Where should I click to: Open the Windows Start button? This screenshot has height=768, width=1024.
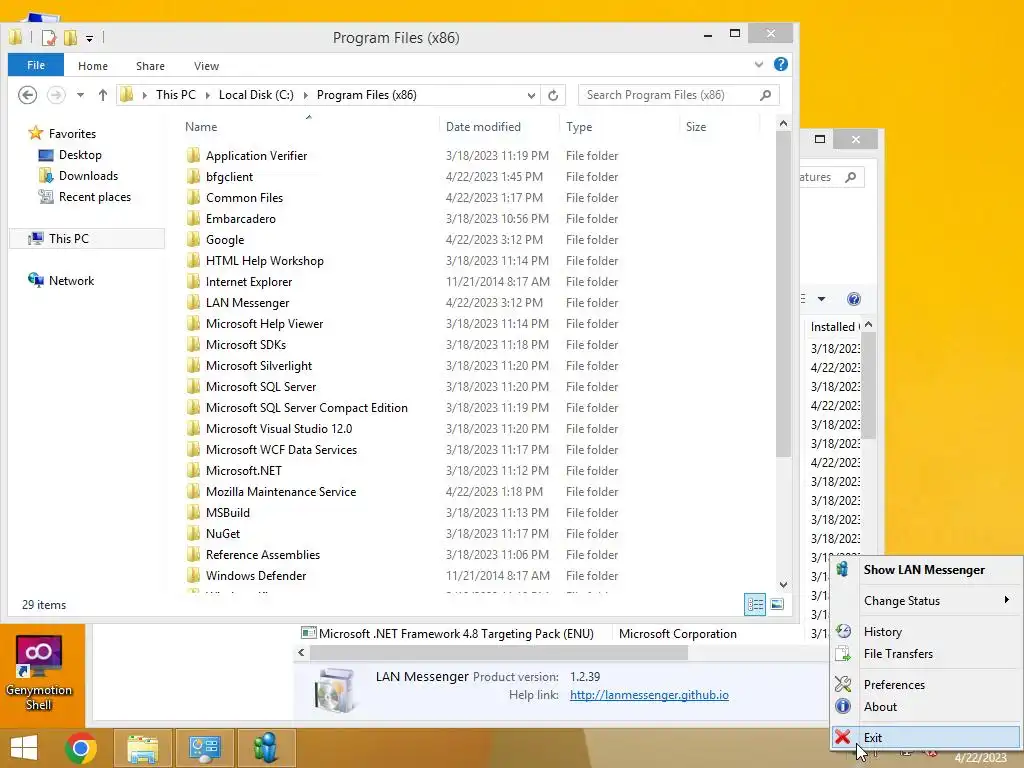pyautogui.click(x=24, y=748)
